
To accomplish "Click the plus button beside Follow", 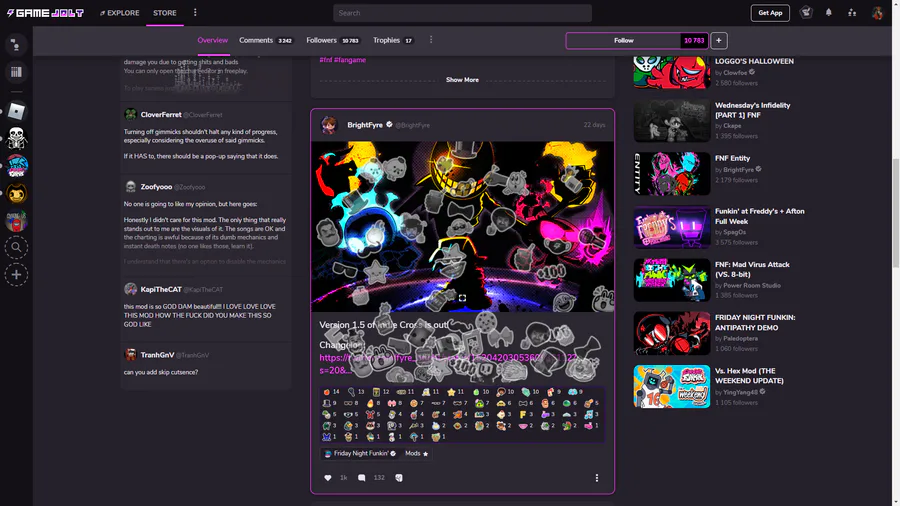I will click(719, 41).
